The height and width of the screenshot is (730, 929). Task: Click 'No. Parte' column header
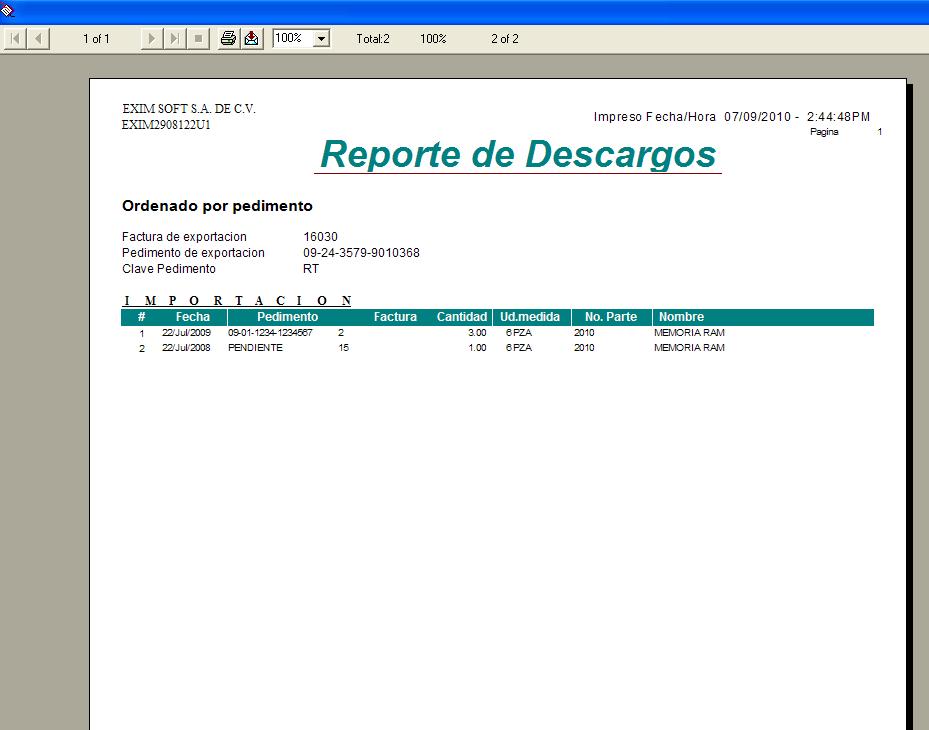pyautogui.click(x=611, y=317)
